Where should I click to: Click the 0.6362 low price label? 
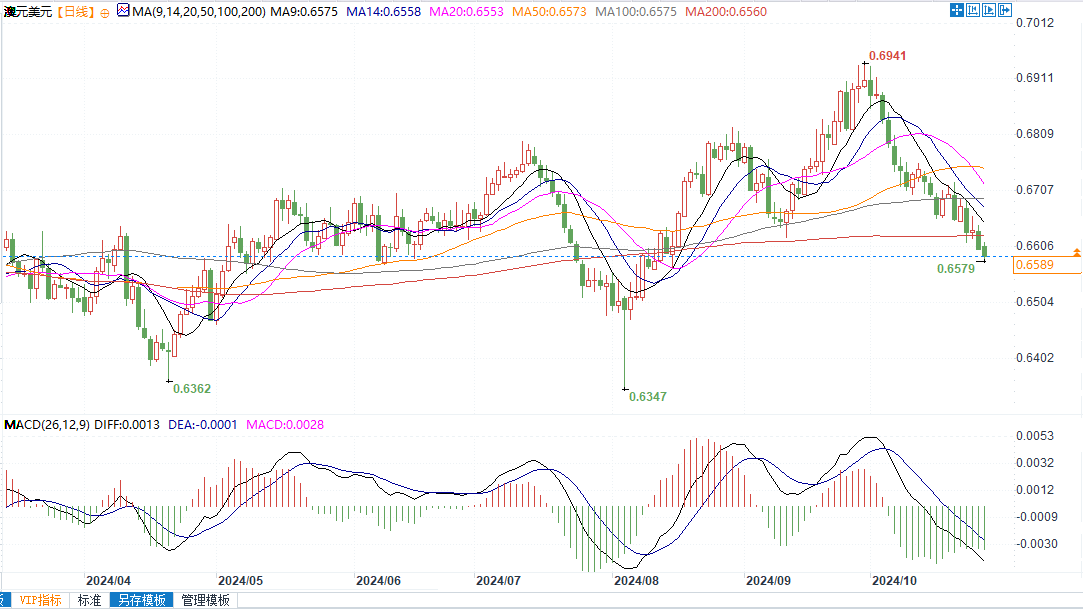pyautogui.click(x=192, y=389)
